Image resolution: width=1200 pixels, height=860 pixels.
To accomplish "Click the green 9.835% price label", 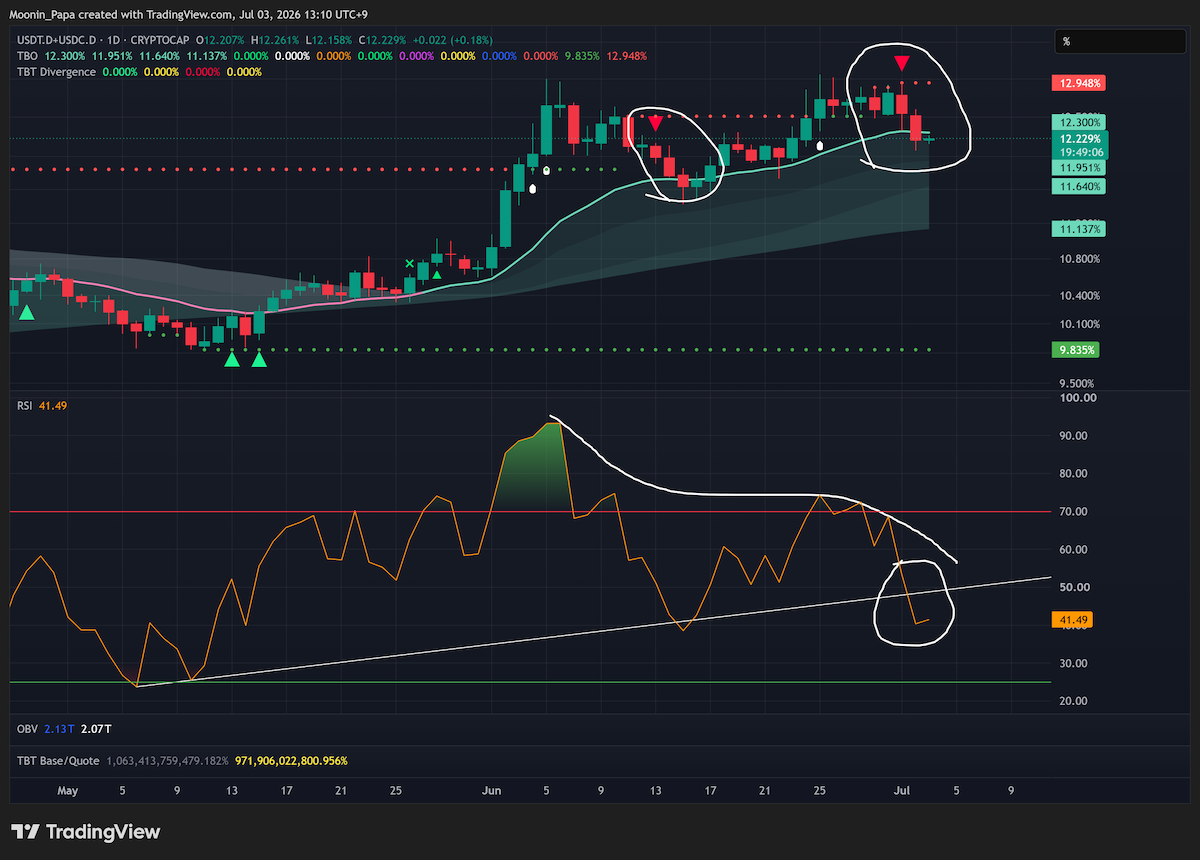I will click(1075, 350).
